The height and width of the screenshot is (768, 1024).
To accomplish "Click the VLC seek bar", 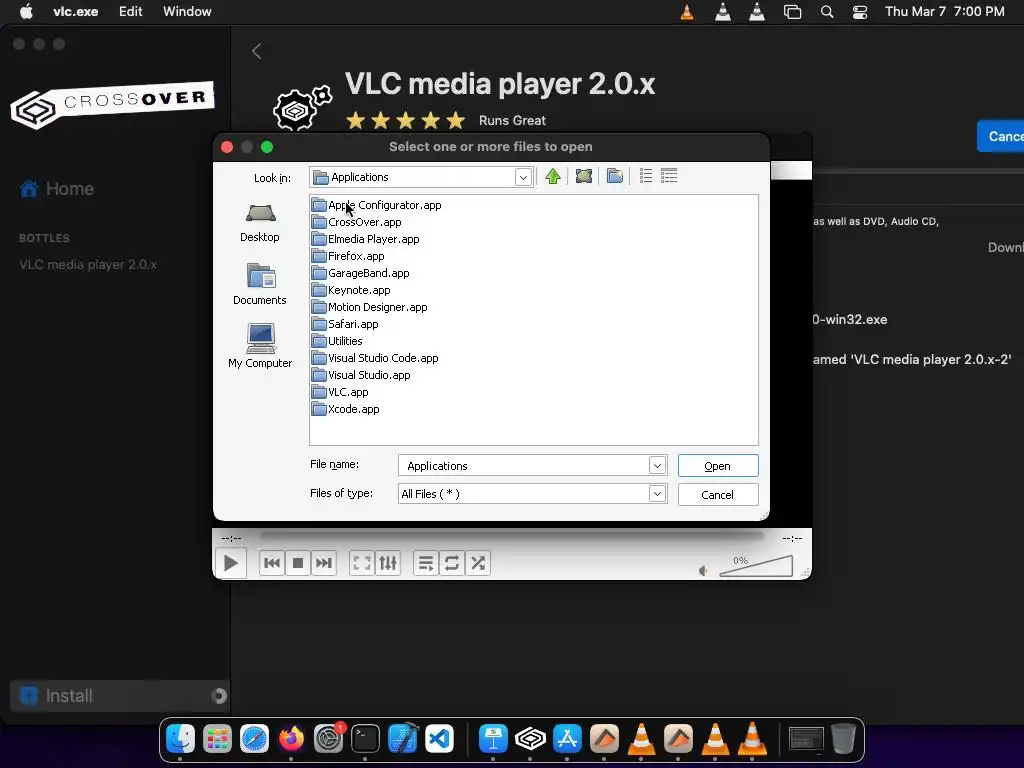I will [x=512, y=537].
